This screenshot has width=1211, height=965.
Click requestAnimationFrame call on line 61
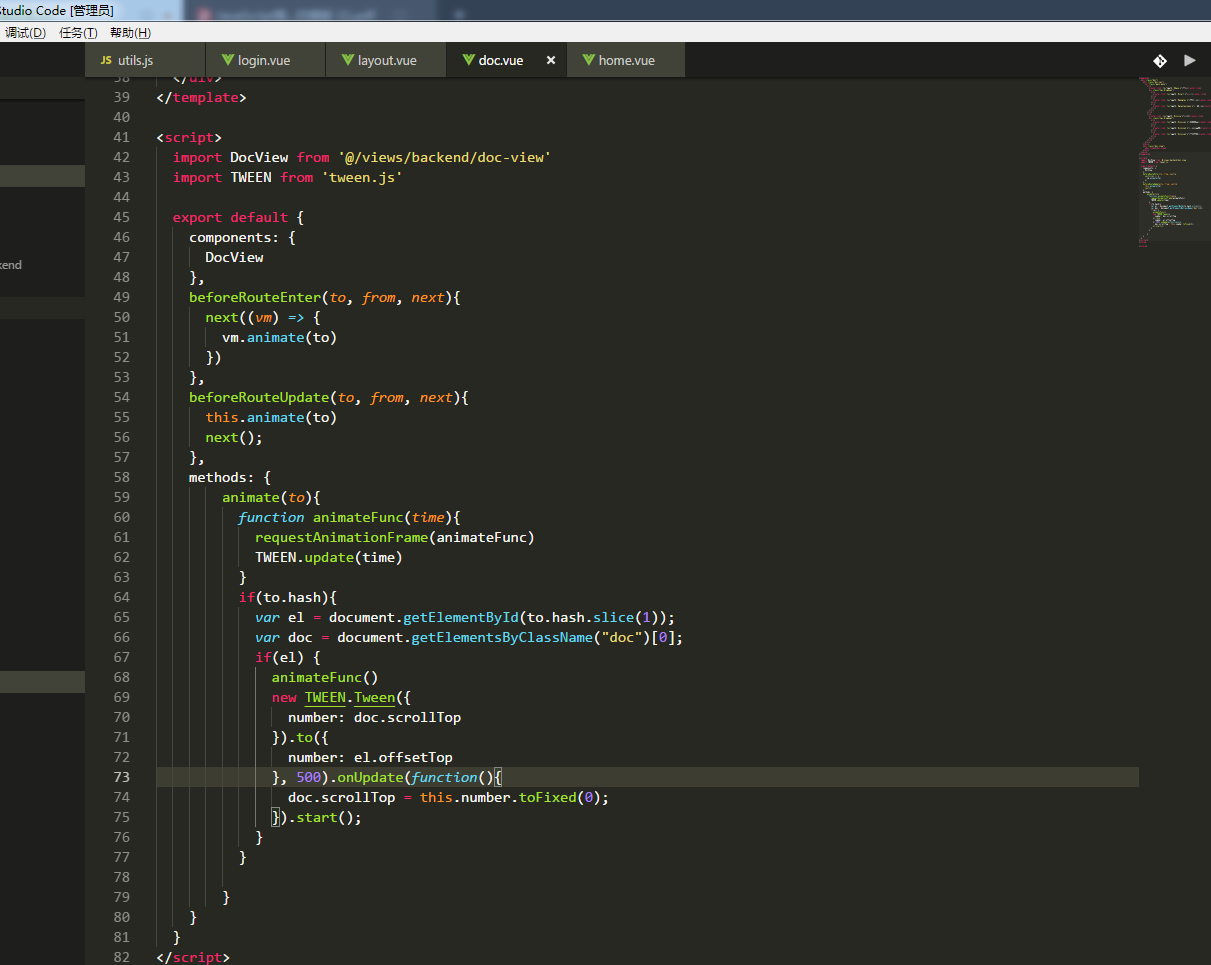tap(394, 537)
